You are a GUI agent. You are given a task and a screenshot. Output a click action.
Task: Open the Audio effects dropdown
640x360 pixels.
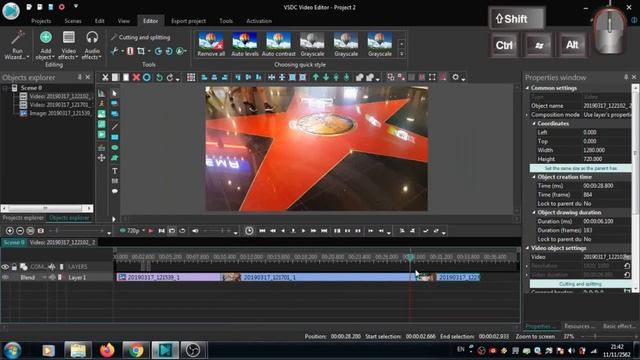click(x=91, y=45)
